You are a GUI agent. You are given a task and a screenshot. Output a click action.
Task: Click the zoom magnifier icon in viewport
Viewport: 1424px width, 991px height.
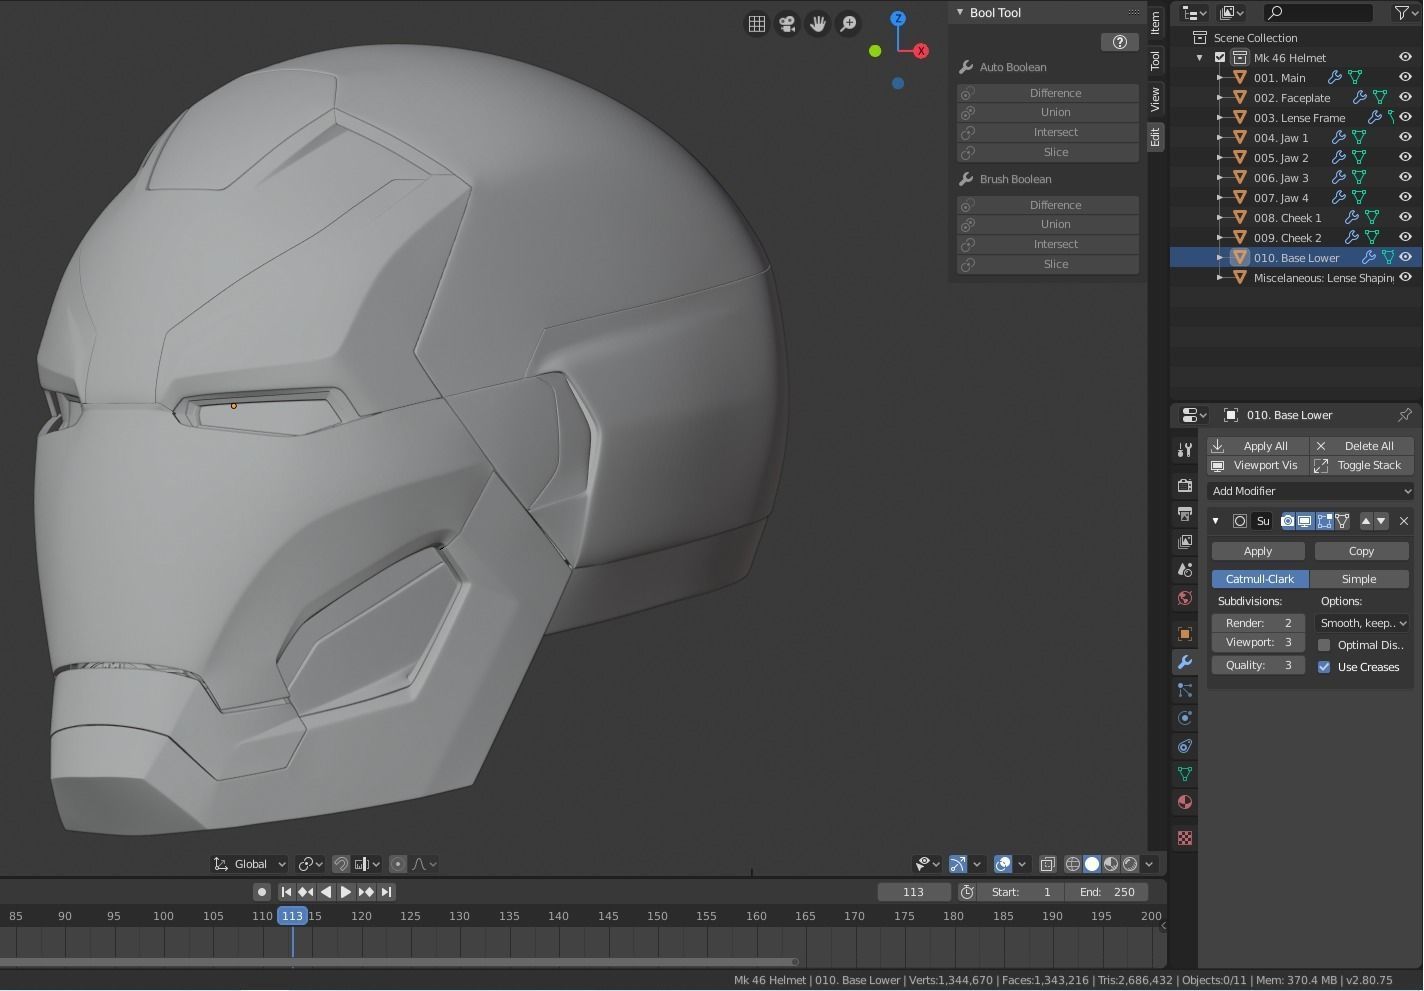tap(848, 24)
